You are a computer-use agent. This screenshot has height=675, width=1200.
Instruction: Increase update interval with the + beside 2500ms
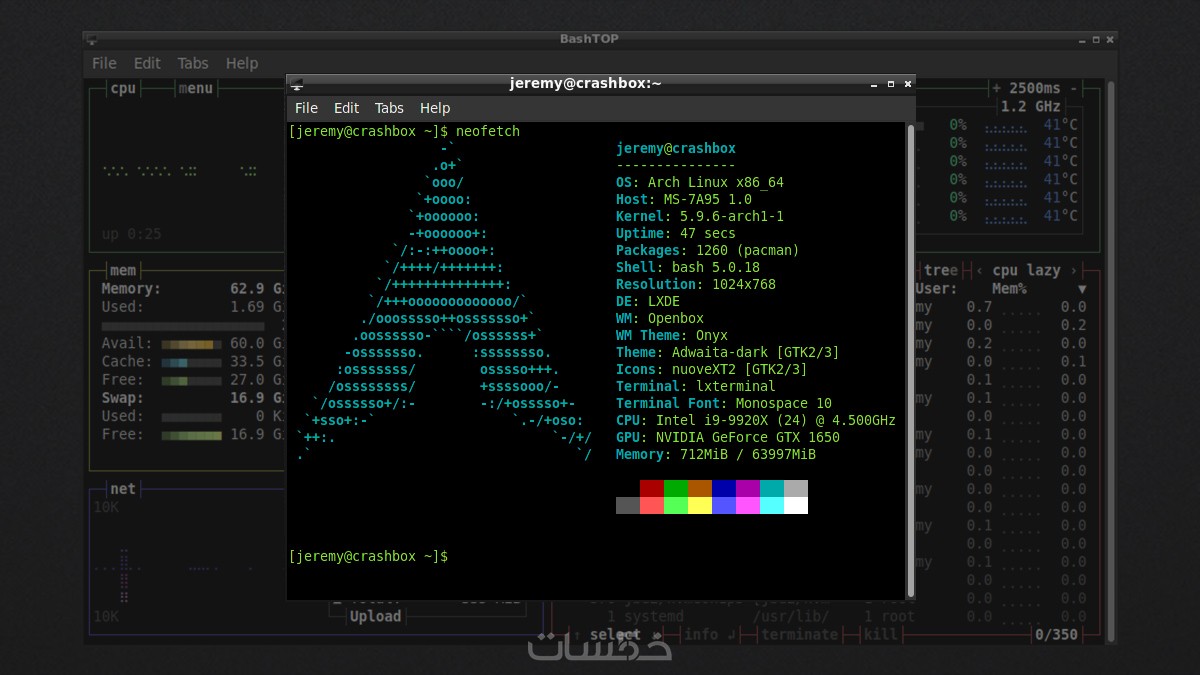click(x=996, y=88)
